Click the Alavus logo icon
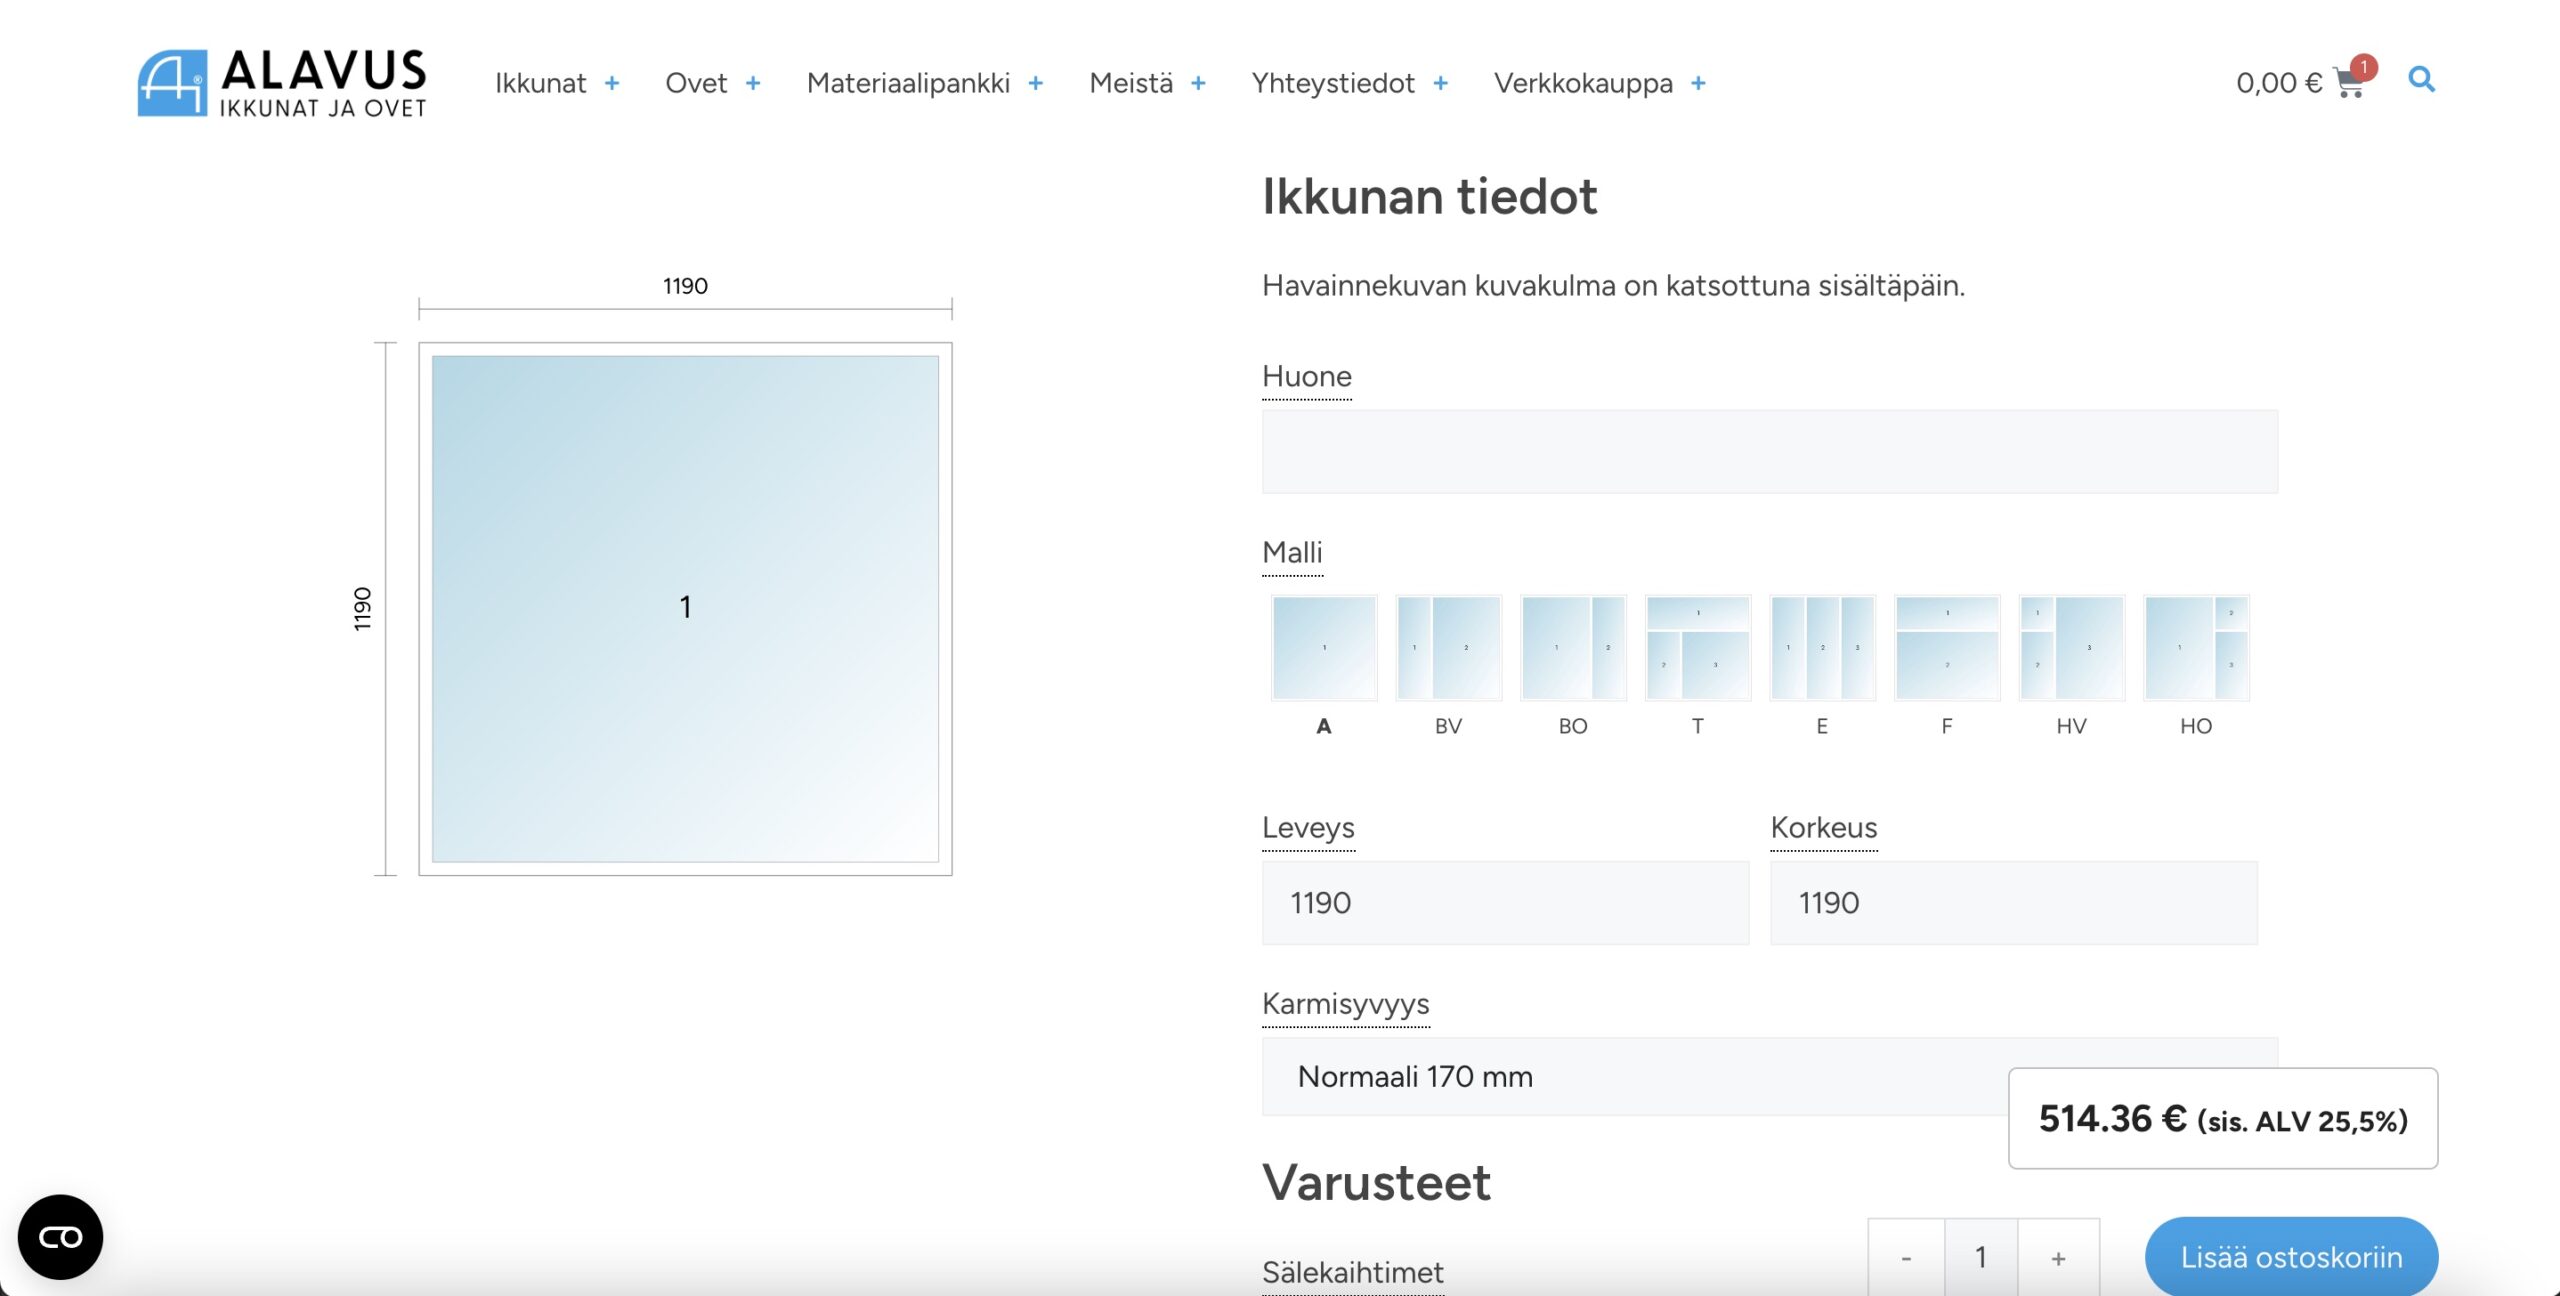Viewport: 2560px width, 1296px height. point(172,83)
